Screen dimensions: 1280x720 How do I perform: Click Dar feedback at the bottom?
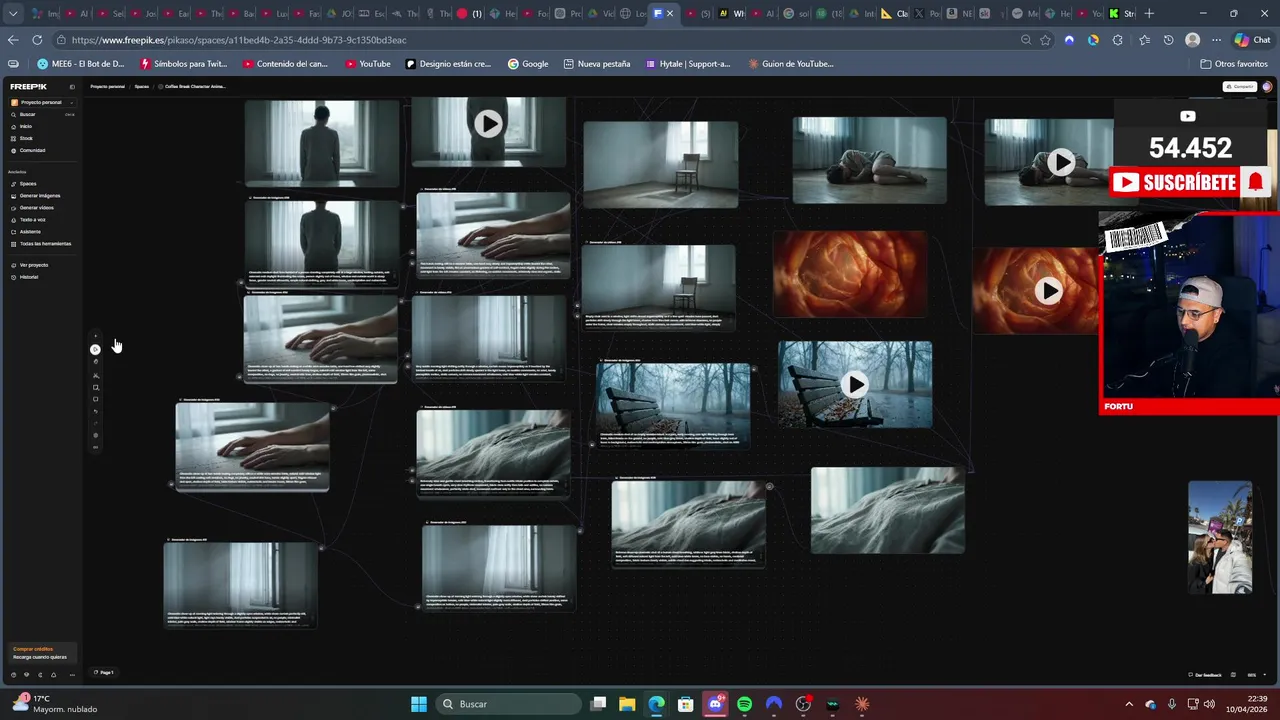(1205, 675)
